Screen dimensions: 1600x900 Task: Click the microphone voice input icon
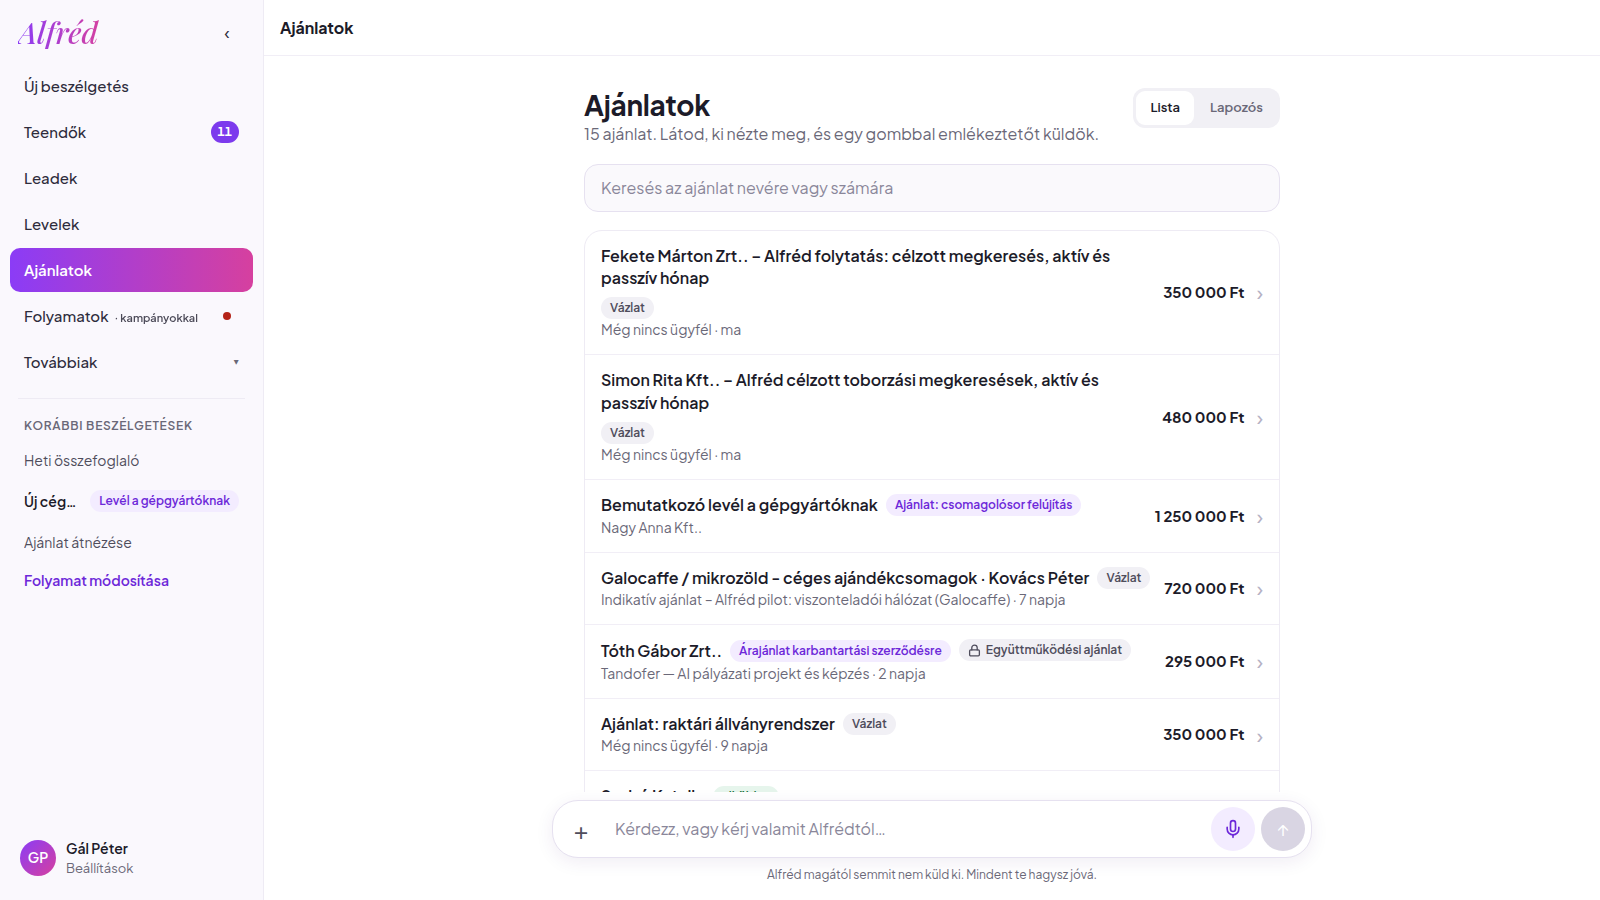(1233, 829)
